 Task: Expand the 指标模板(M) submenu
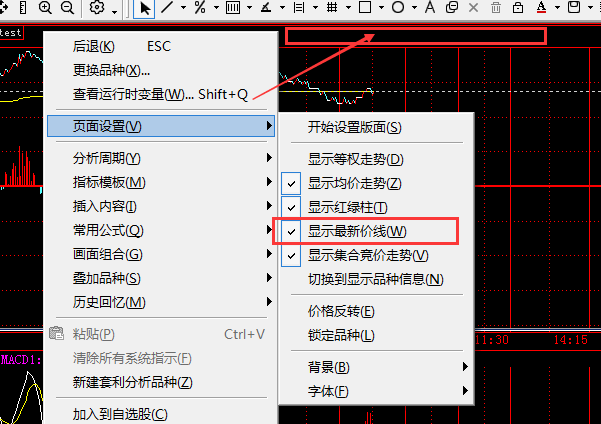(161, 182)
